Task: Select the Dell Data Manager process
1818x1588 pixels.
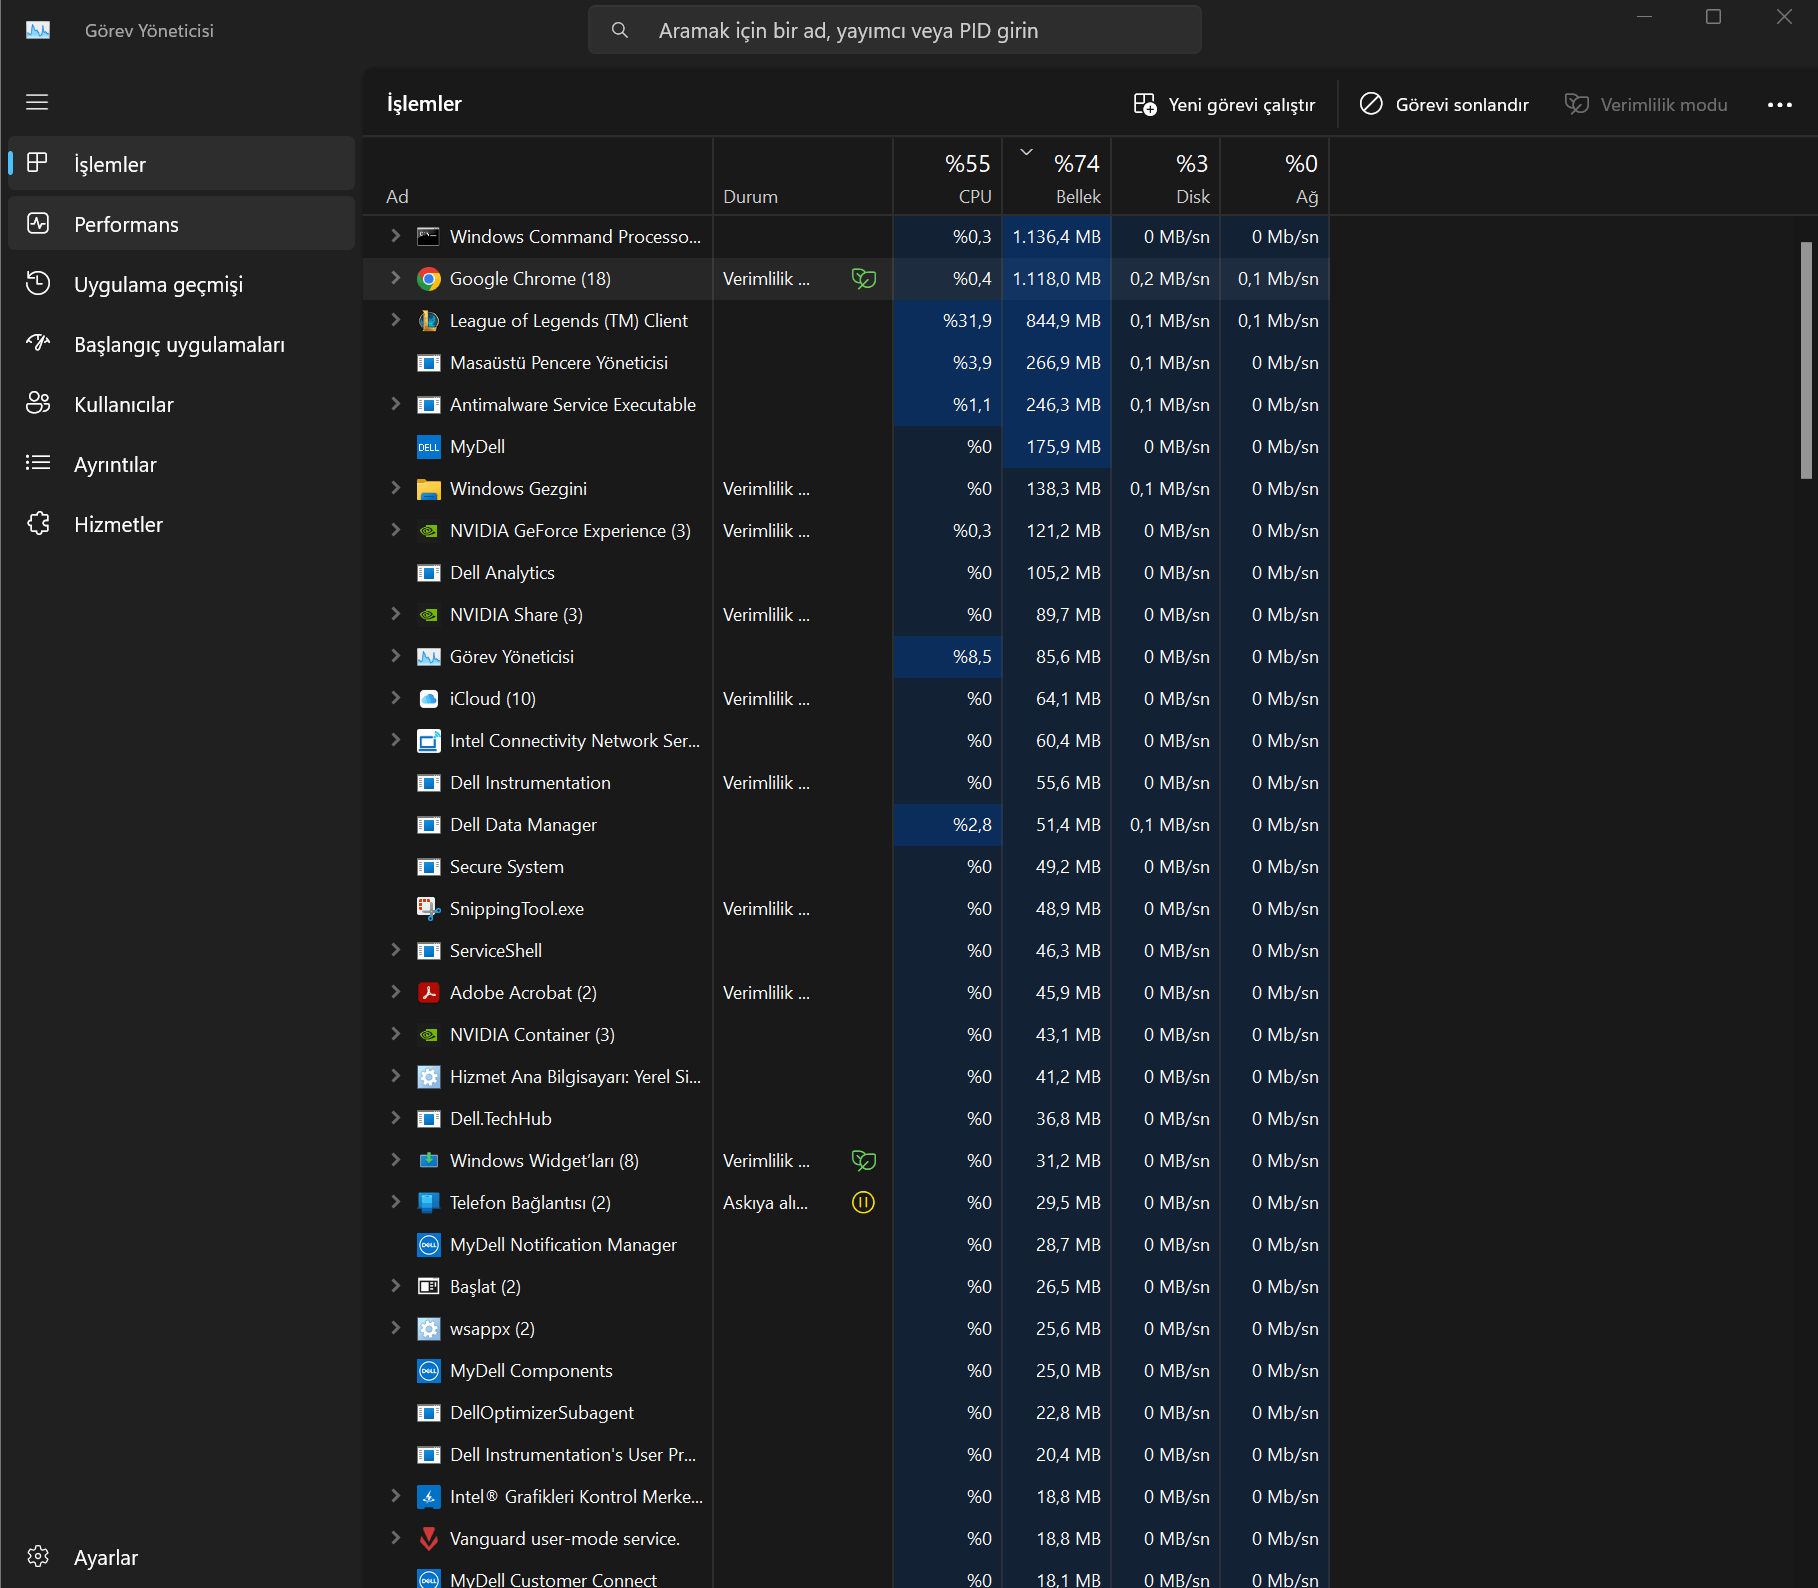Action: click(846, 825)
